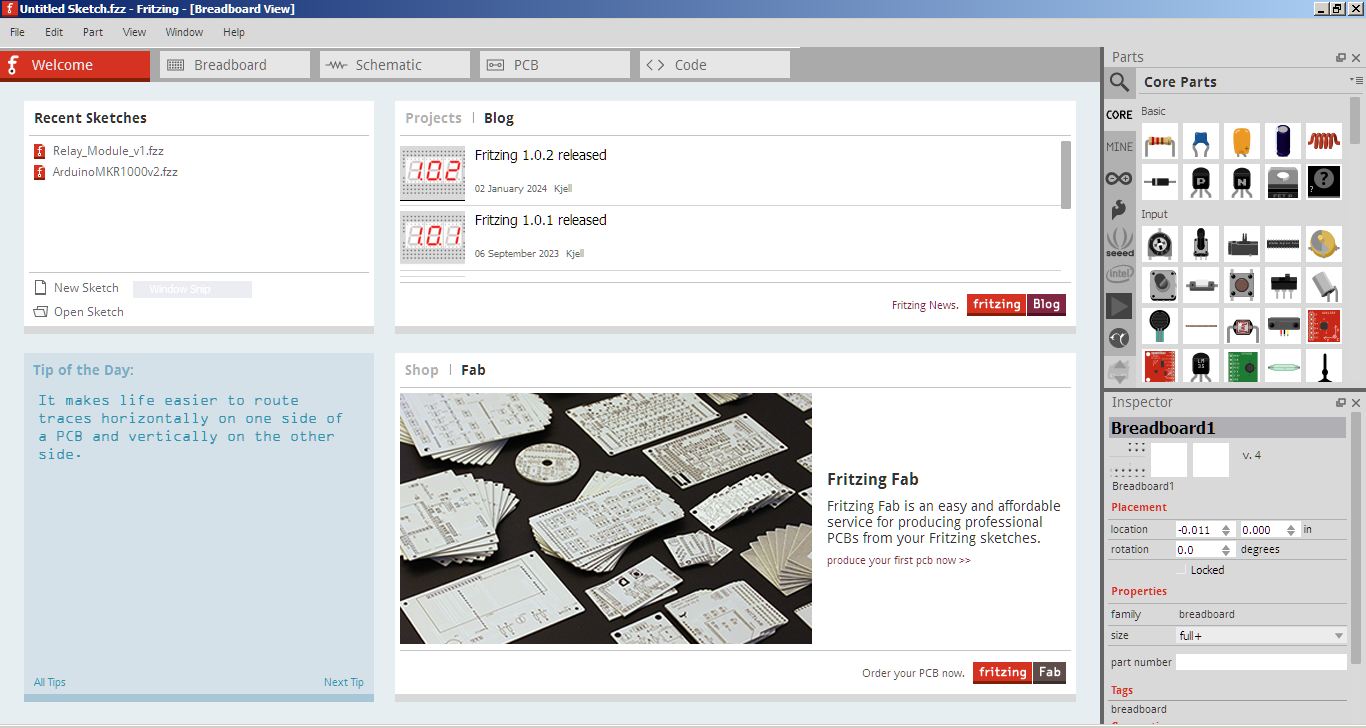Viewport: 1366px width, 728px height.
Task: Open the Core Parts bin options menu
Action: point(1355,80)
